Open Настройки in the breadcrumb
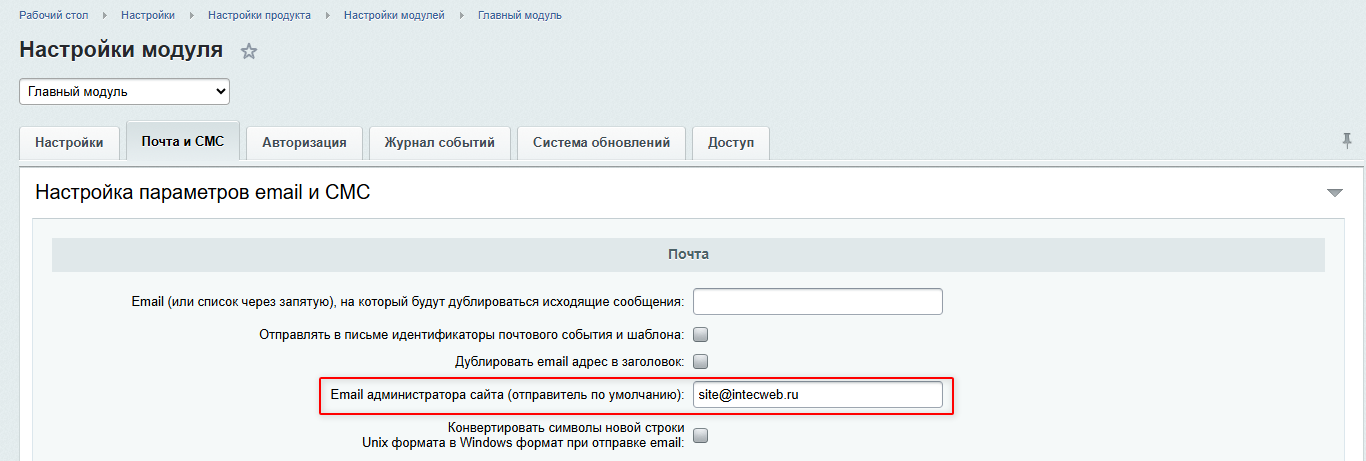The height and width of the screenshot is (461, 1366). point(148,15)
